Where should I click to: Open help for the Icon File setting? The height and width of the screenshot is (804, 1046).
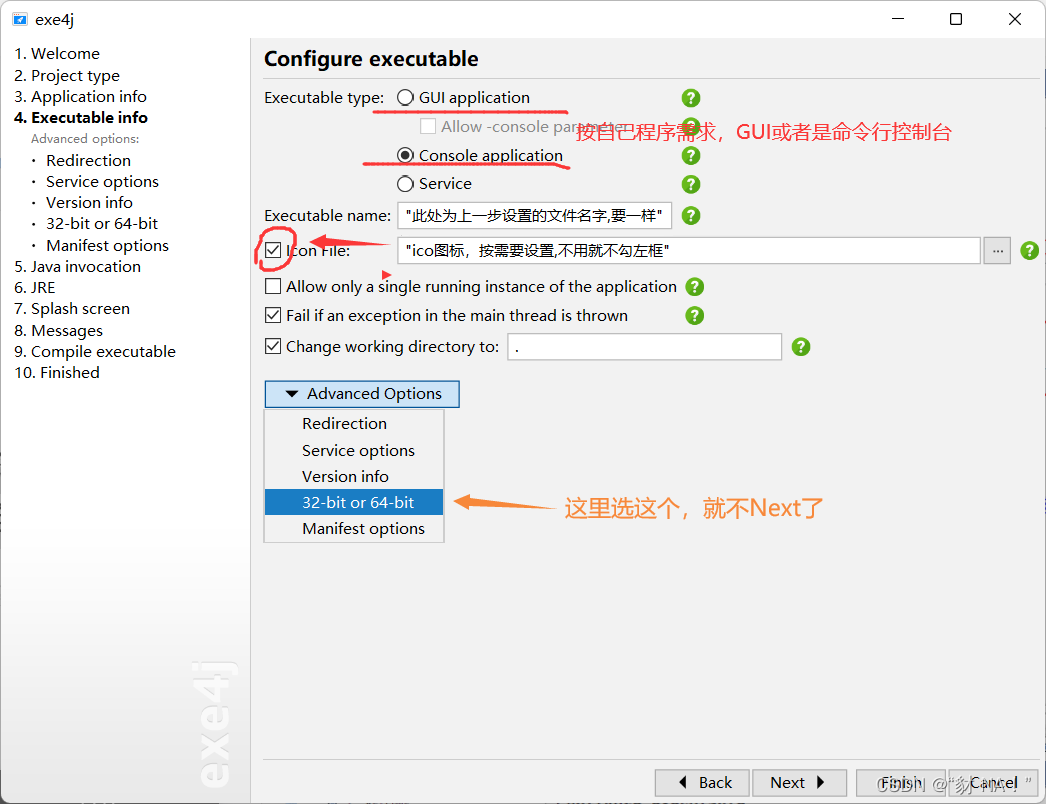[1029, 250]
